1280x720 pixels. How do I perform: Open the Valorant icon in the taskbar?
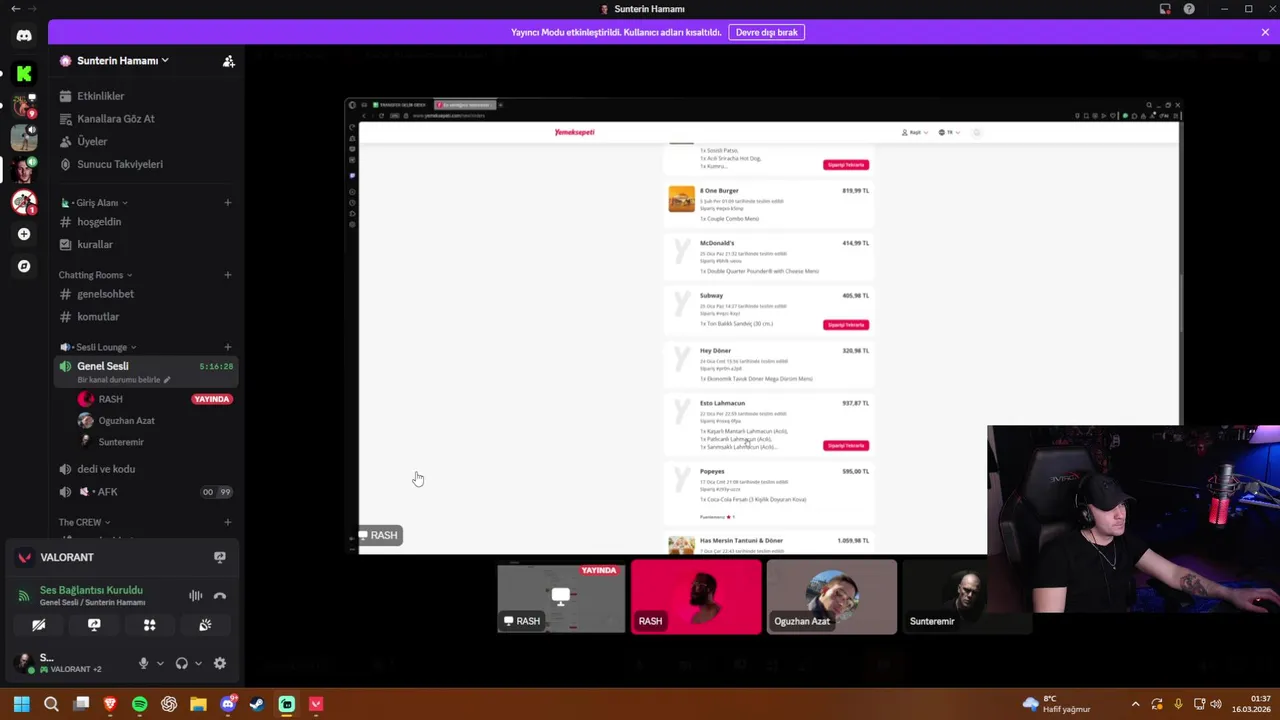point(316,704)
